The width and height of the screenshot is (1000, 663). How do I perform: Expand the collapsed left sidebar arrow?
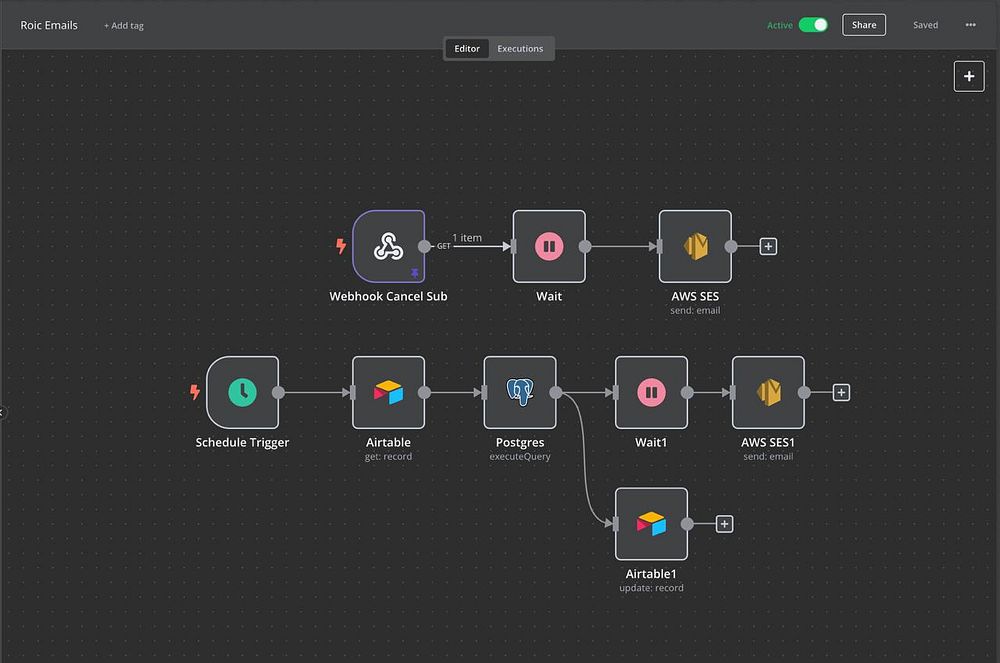2,412
